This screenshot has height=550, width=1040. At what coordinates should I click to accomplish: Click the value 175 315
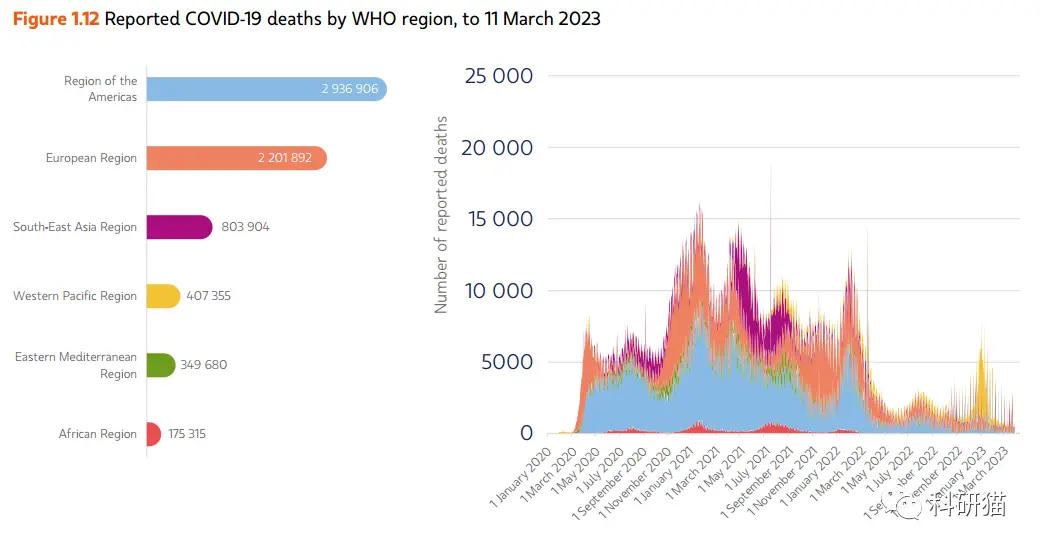click(187, 434)
